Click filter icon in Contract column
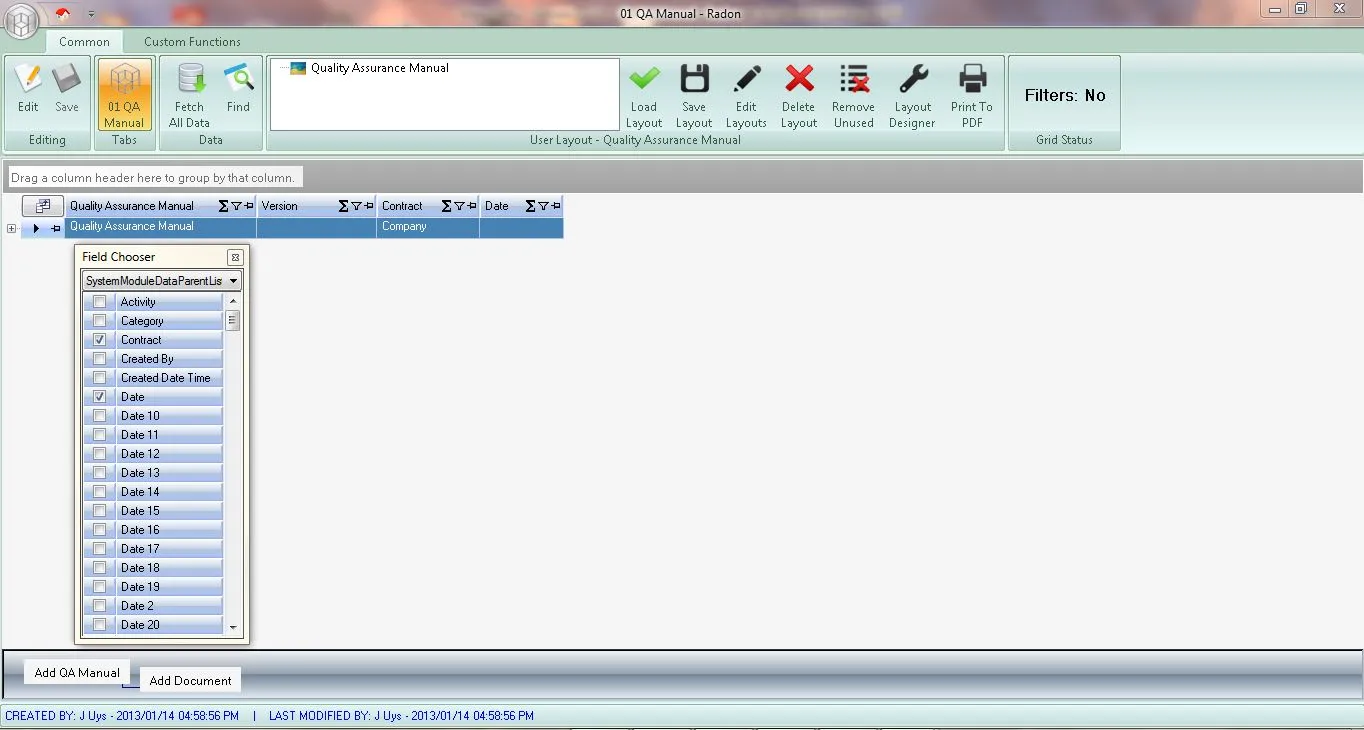The width and height of the screenshot is (1364, 730). (459, 206)
